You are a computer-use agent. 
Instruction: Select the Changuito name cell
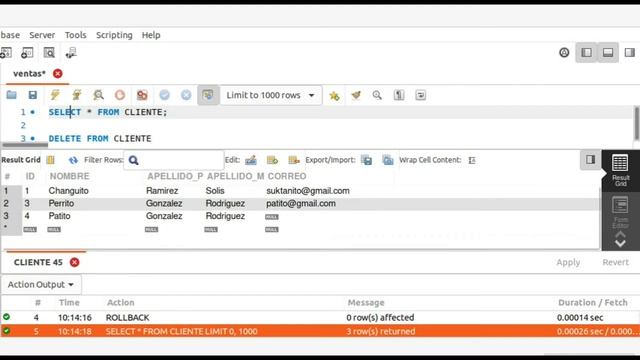[x=69, y=191]
